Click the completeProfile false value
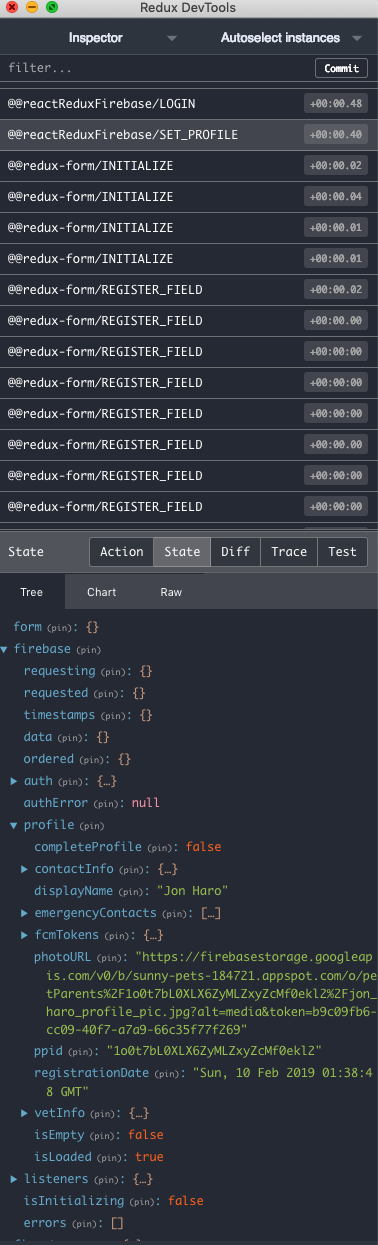 [203, 846]
